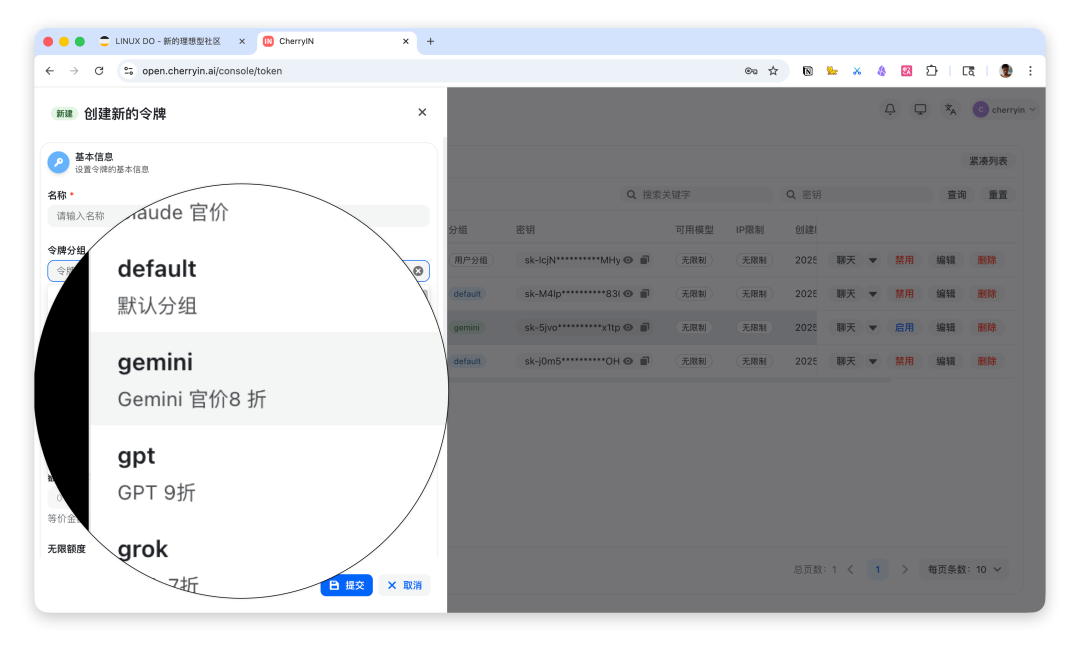Disable the sk-j0m5 token via 禁用
1080x654 pixels.
click(x=904, y=361)
